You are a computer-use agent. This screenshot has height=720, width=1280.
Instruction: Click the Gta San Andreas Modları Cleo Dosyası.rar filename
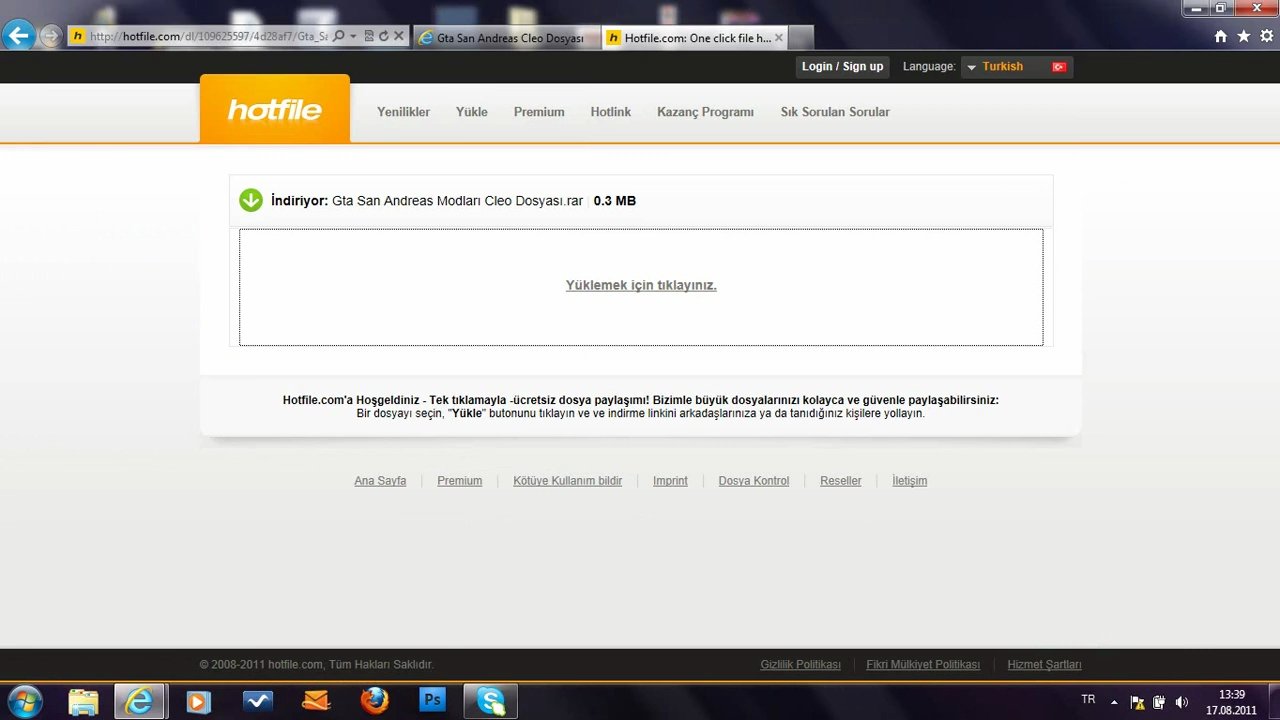(457, 201)
